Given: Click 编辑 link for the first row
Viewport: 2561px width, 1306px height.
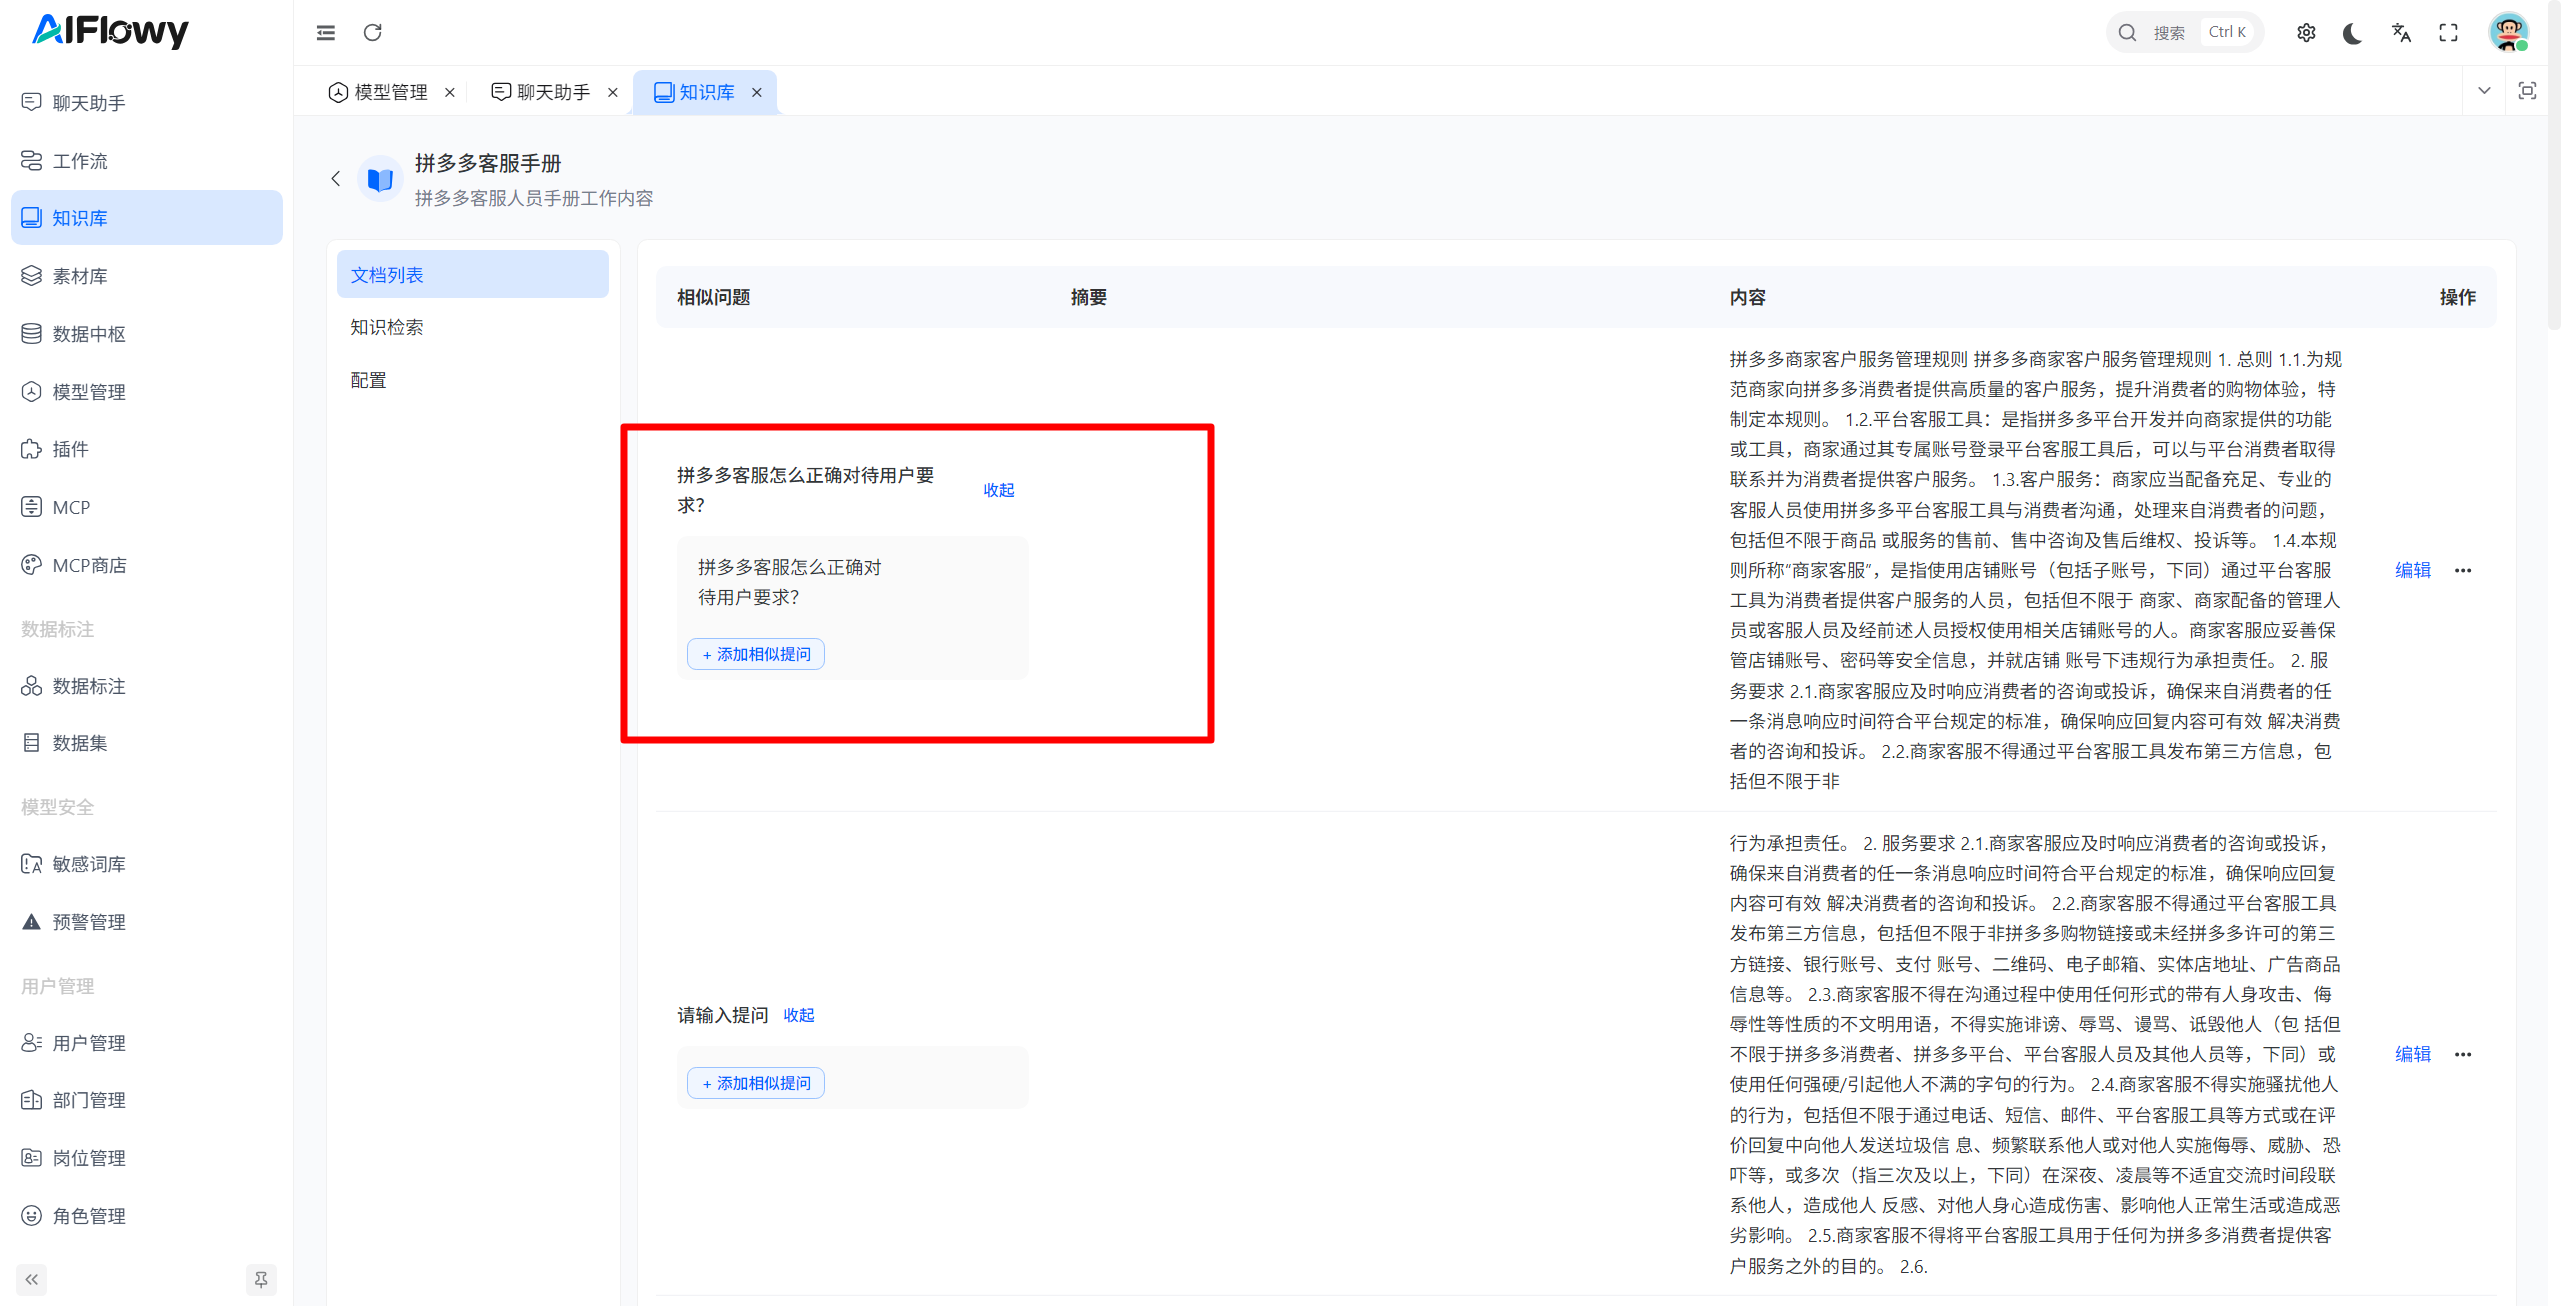Looking at the screenshot, I should [2412, 570].
